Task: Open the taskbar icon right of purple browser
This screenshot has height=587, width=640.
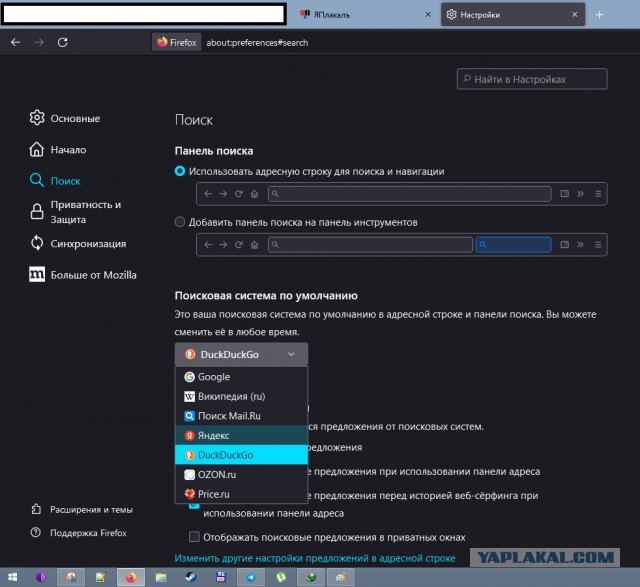Action: [x=71, y=577]
